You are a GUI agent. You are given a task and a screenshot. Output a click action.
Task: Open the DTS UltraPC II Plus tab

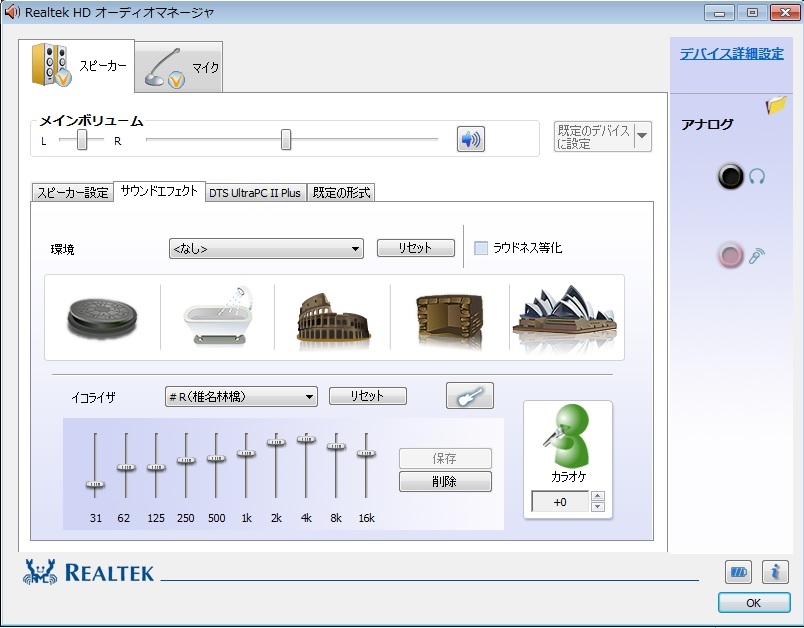[255, 193]
